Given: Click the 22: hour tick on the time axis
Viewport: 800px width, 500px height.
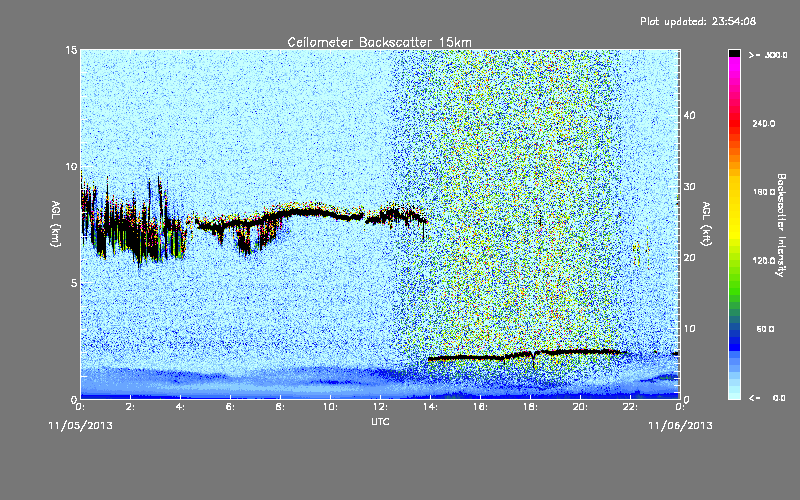Looking at the screenshot, I should (631, 407).
